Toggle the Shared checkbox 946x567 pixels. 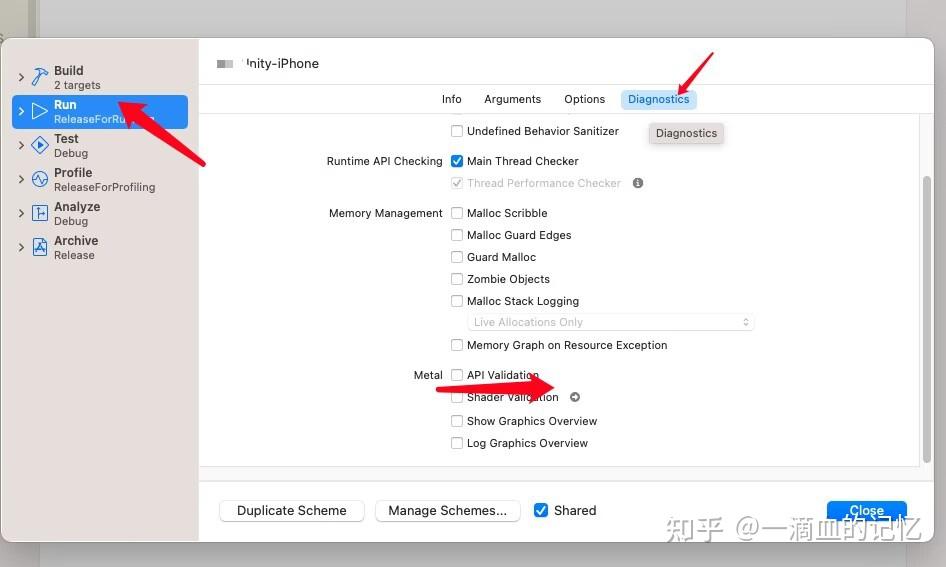pos(541,510)
